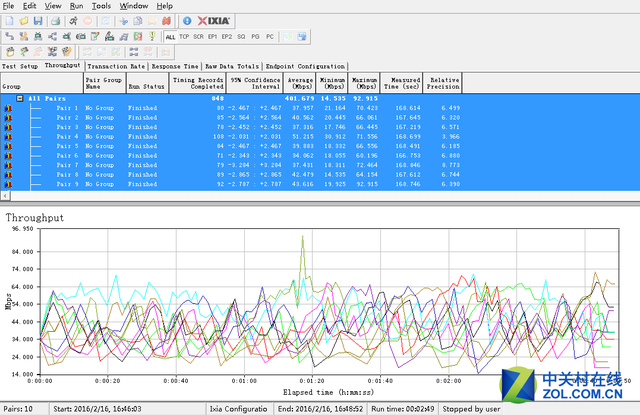Start the test with the running man icon
The width and height of the screenshot is (640, 415).
coord(73,21)
